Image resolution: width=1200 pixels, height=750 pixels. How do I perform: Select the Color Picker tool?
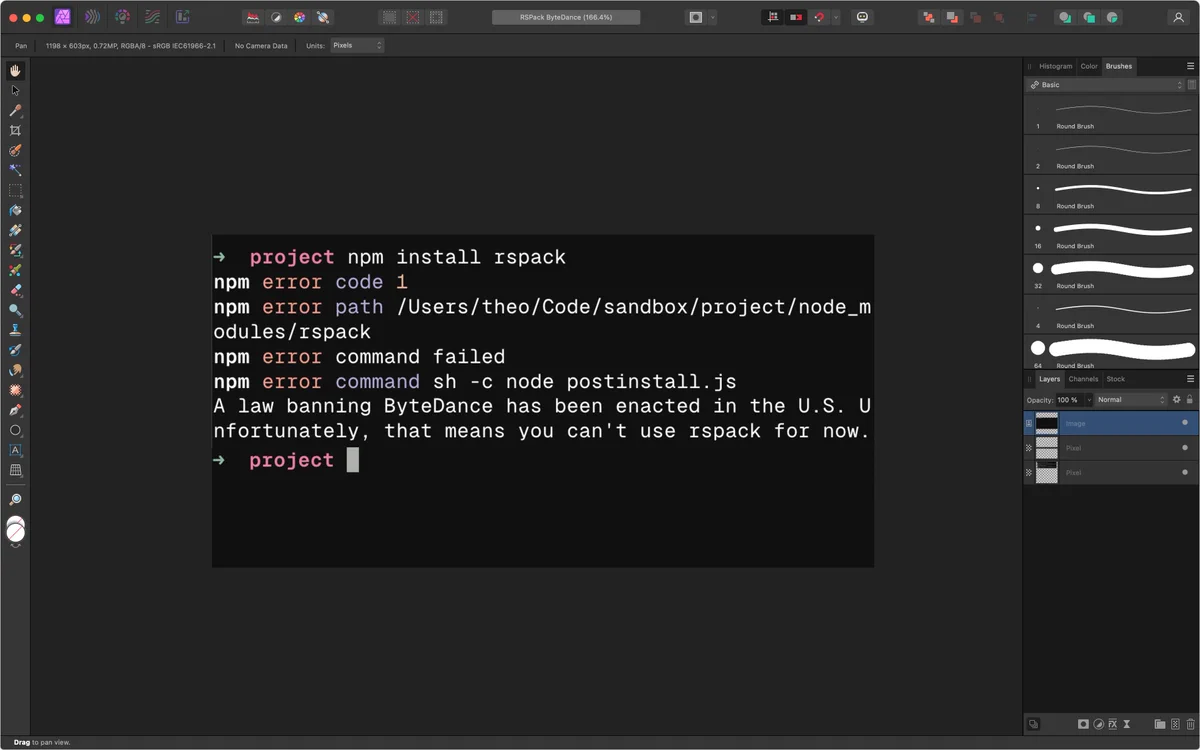tap(15, 110)
